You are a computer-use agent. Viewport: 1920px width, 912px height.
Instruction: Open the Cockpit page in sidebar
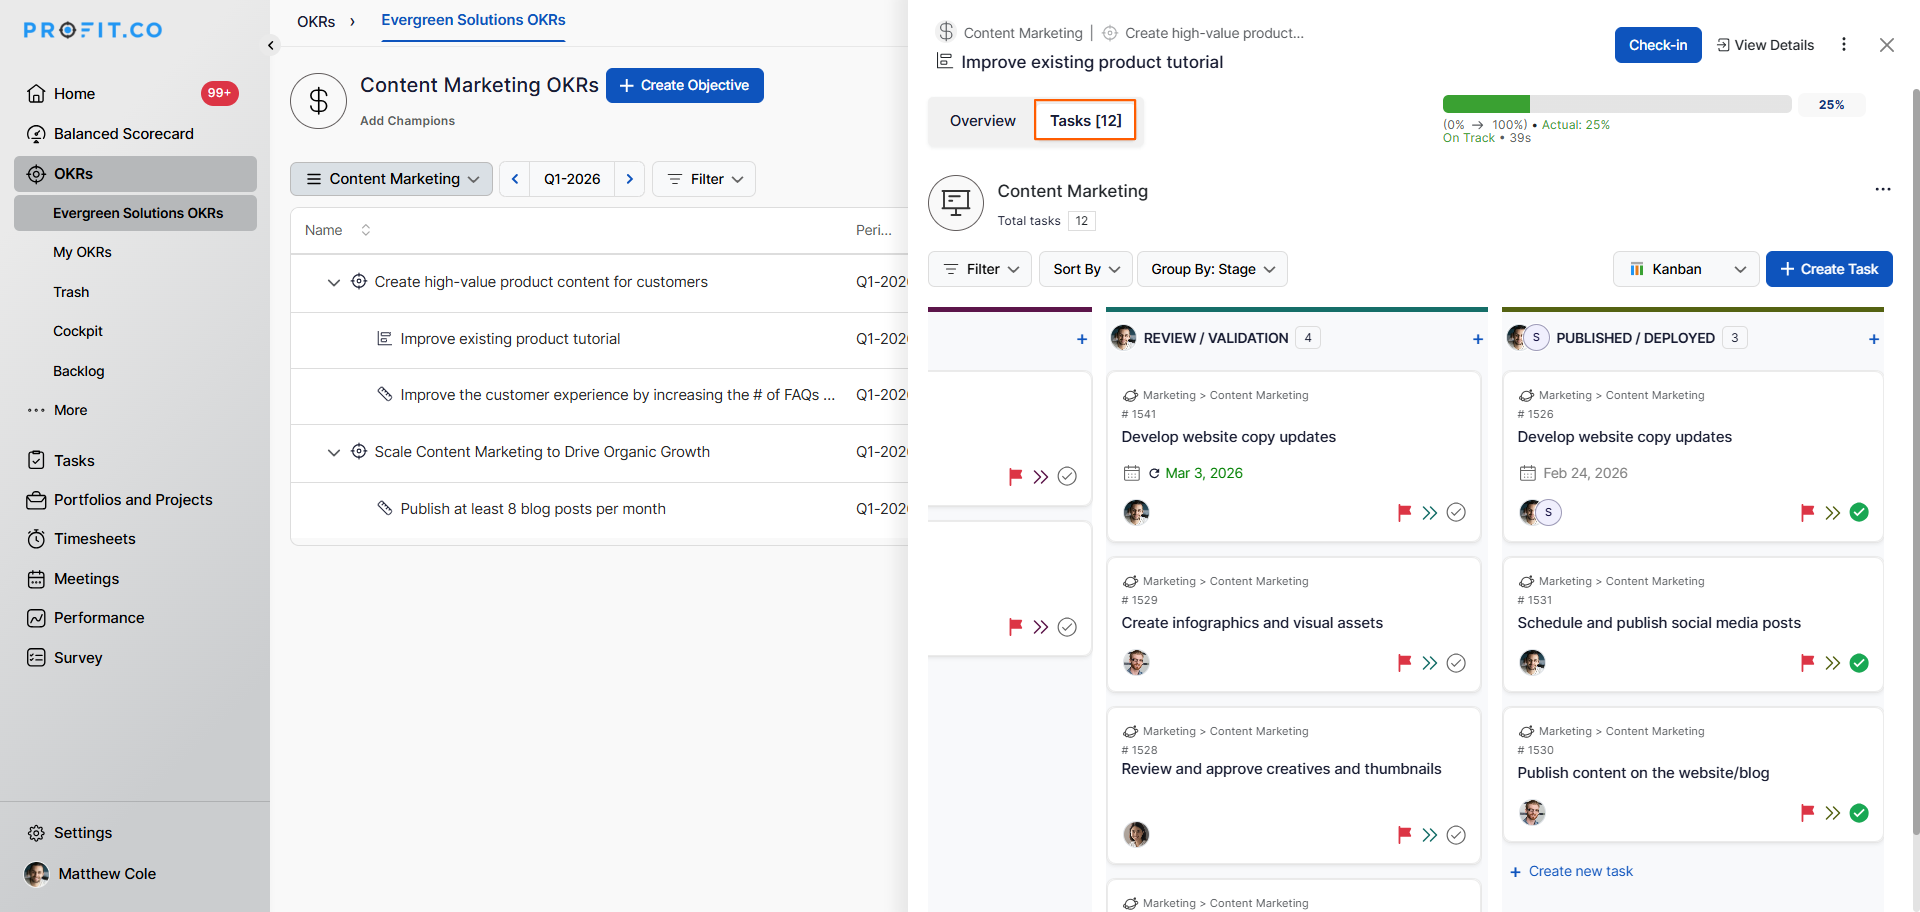coord(78,331)
